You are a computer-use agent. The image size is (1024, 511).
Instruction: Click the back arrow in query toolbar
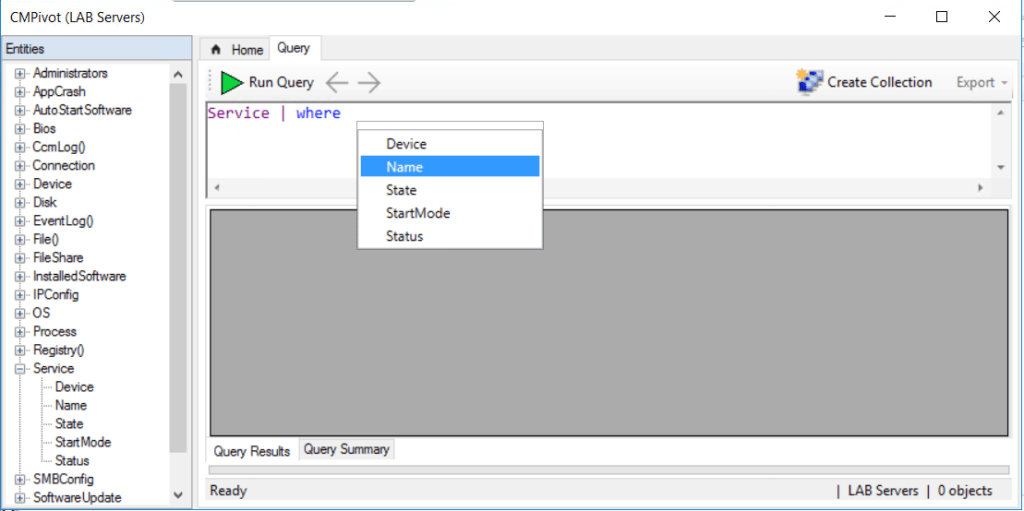[338, 83]
